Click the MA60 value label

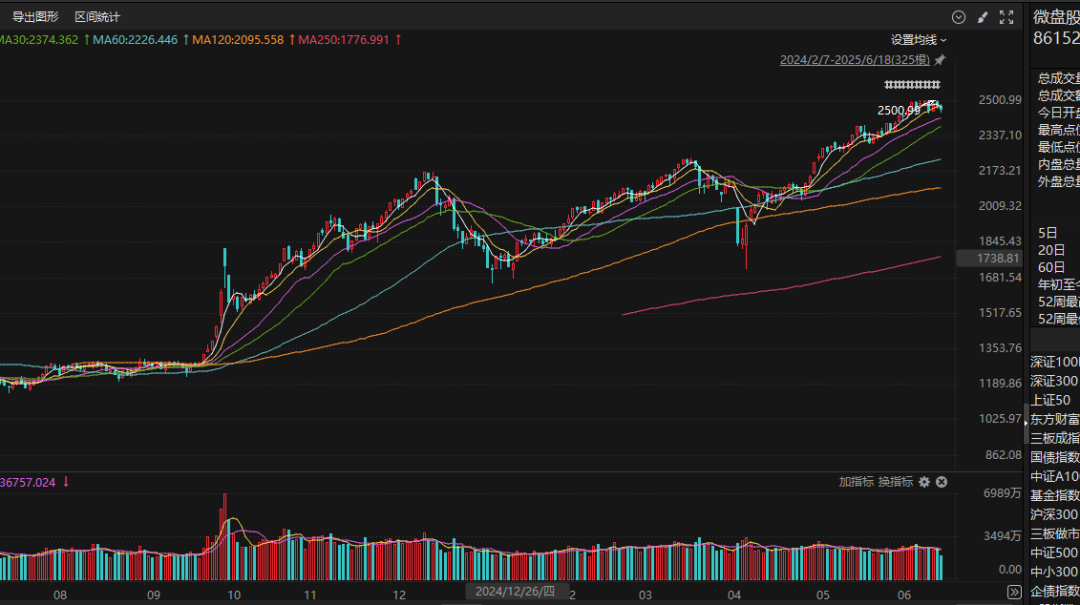136,40
